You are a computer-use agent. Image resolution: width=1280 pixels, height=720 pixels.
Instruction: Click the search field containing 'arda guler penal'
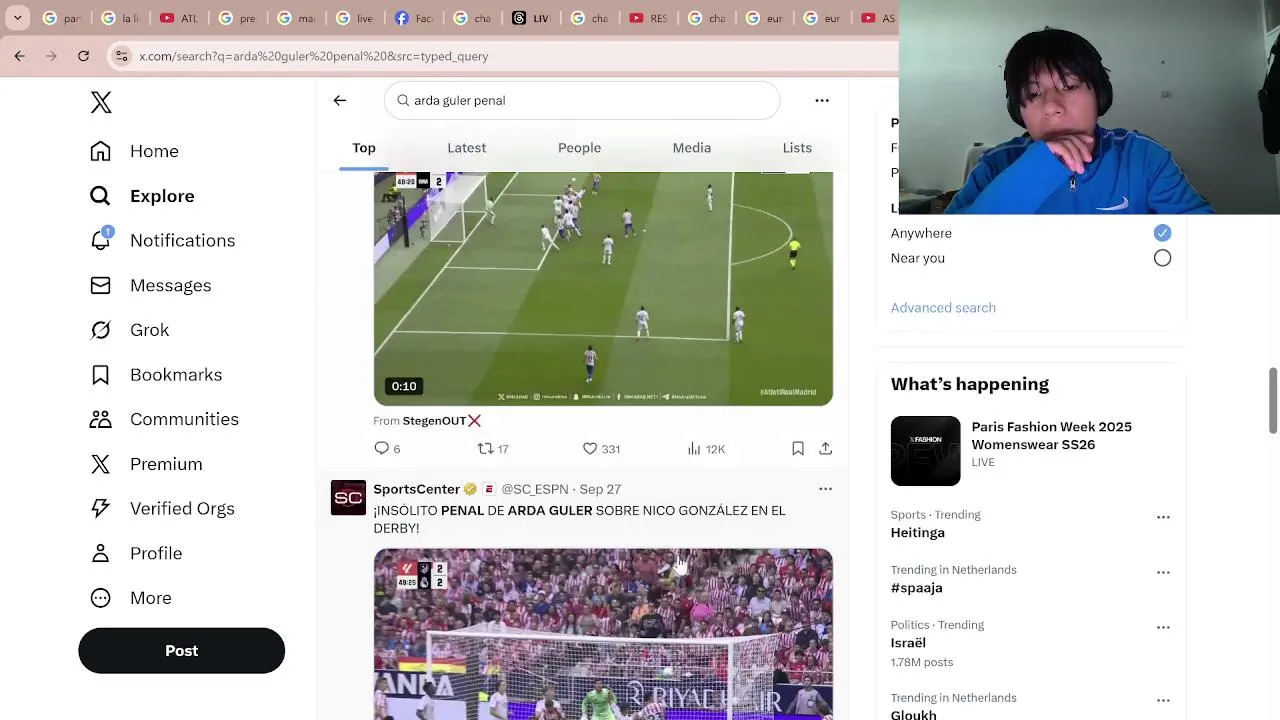pos(582,100)
